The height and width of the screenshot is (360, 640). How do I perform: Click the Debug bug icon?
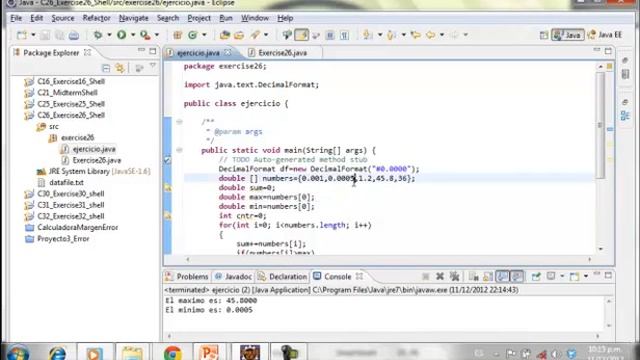98,35
